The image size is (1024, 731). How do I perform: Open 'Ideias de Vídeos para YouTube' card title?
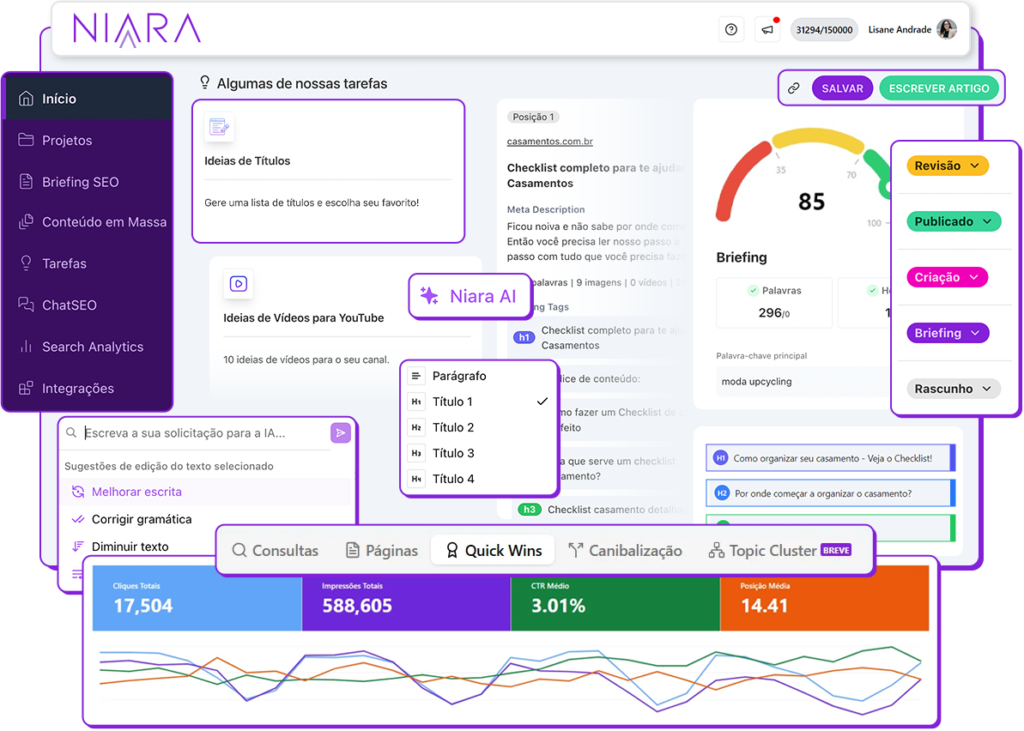click(x=304, y=318)
